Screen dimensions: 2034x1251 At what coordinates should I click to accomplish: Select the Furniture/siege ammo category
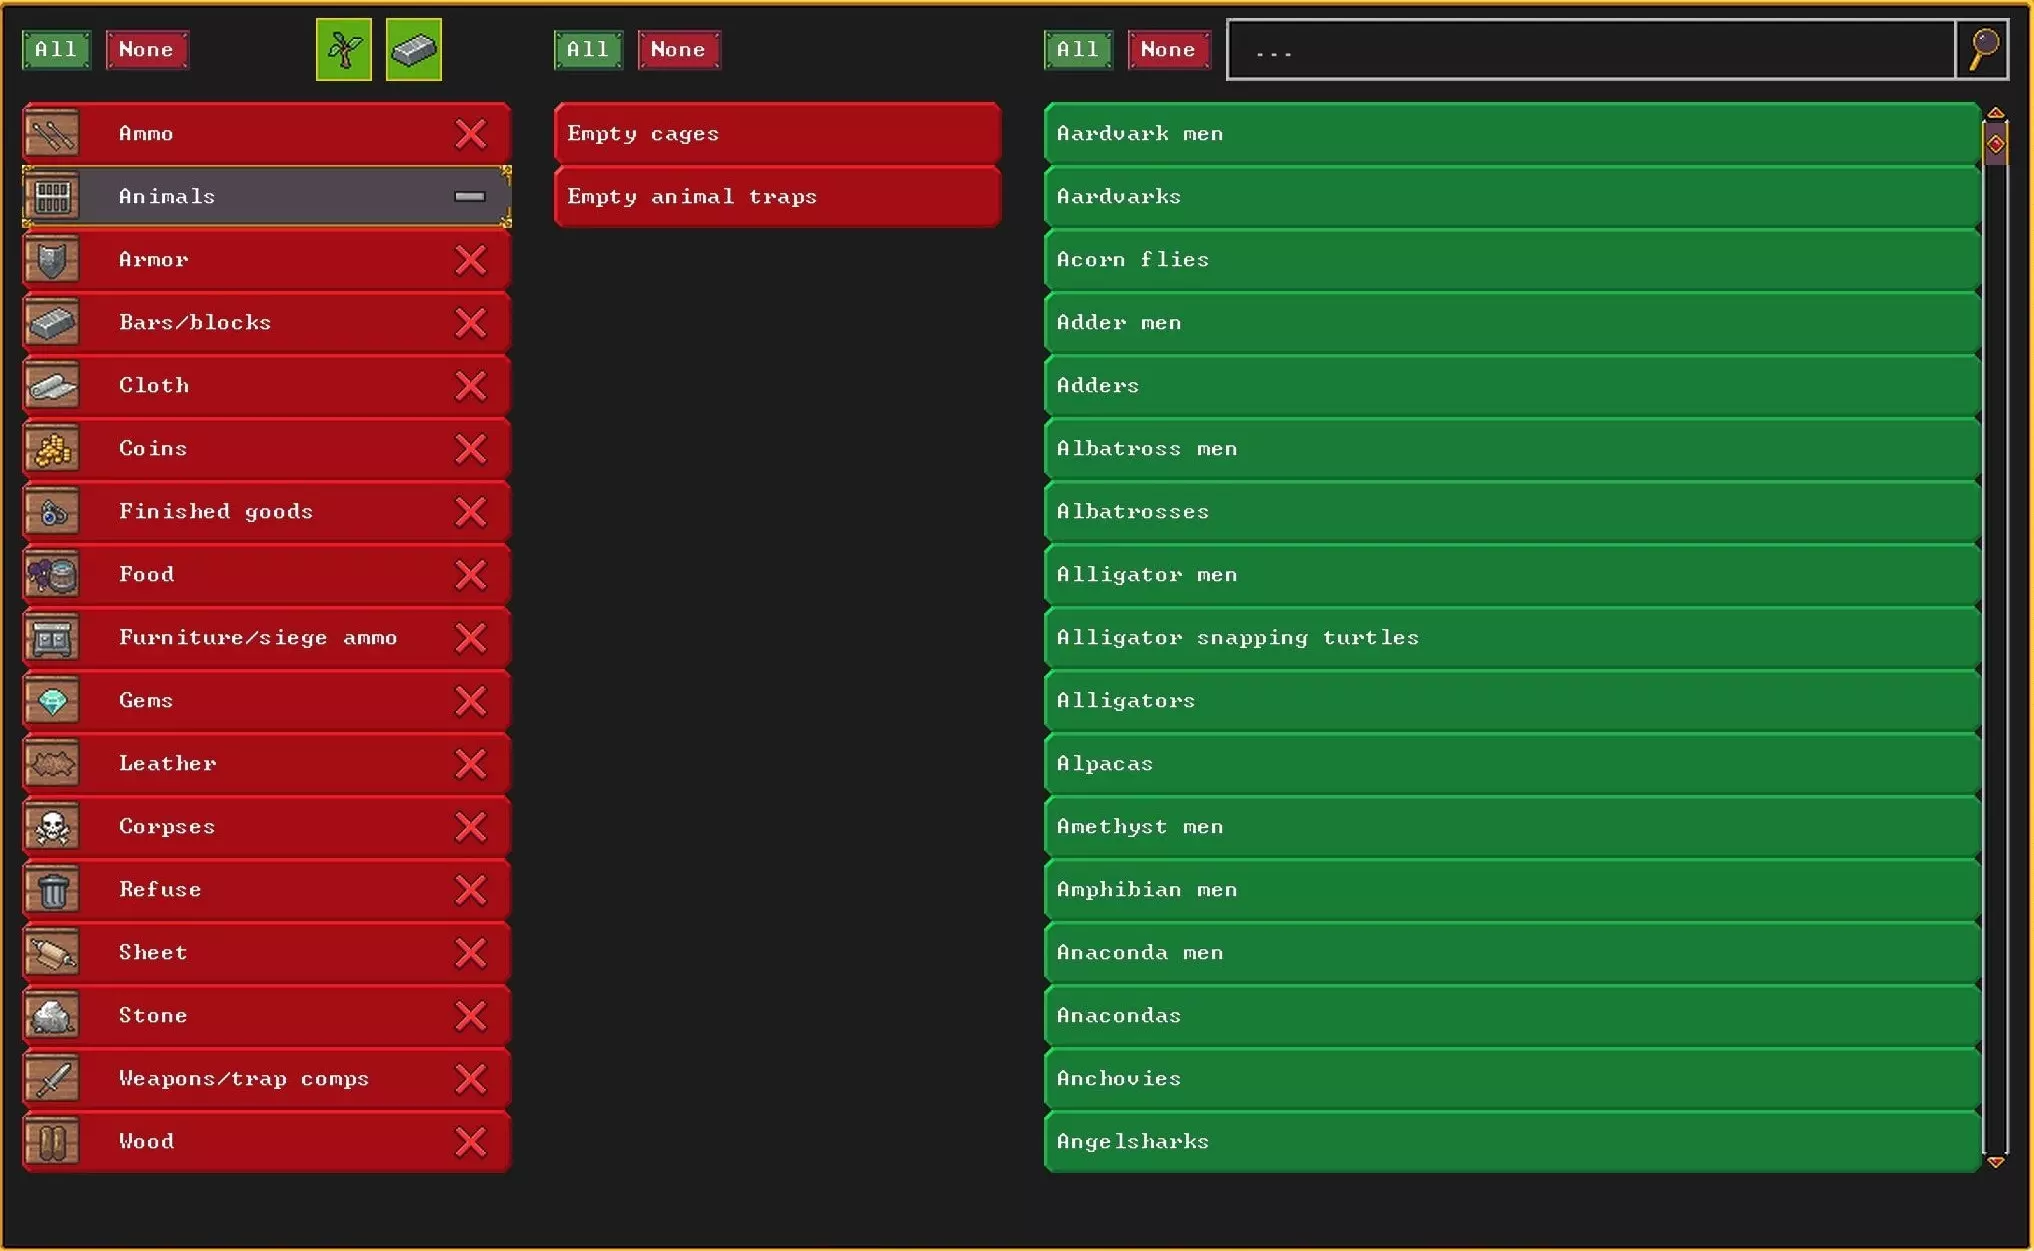257,638
